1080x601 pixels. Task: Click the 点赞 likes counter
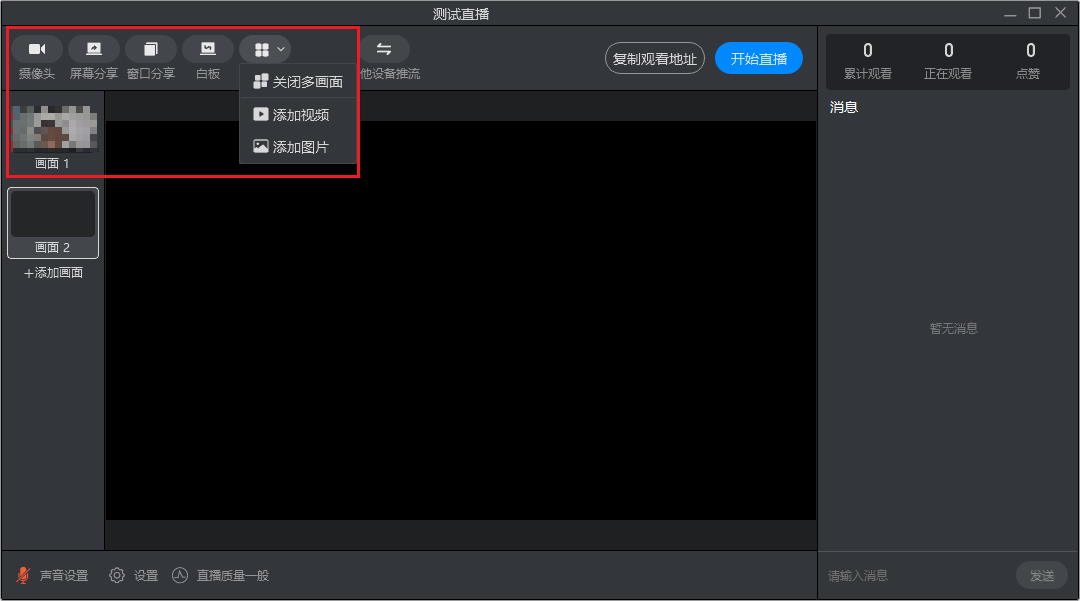click(x=1030, y=61)
